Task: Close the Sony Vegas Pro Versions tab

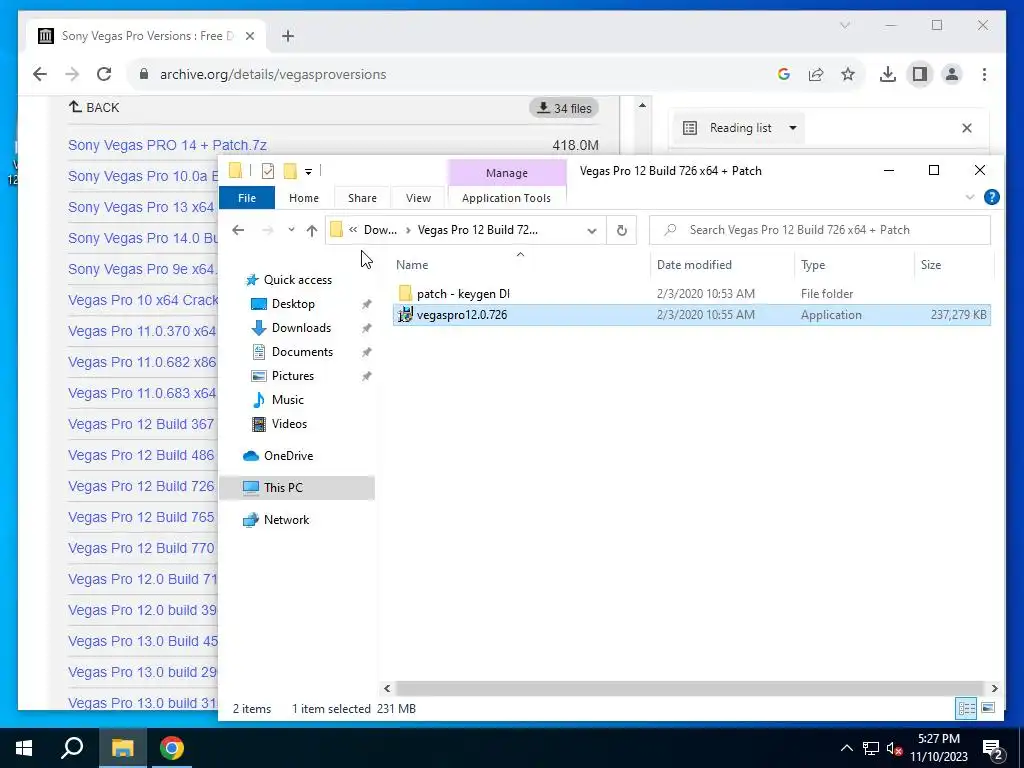Action: tap(249, 36)
